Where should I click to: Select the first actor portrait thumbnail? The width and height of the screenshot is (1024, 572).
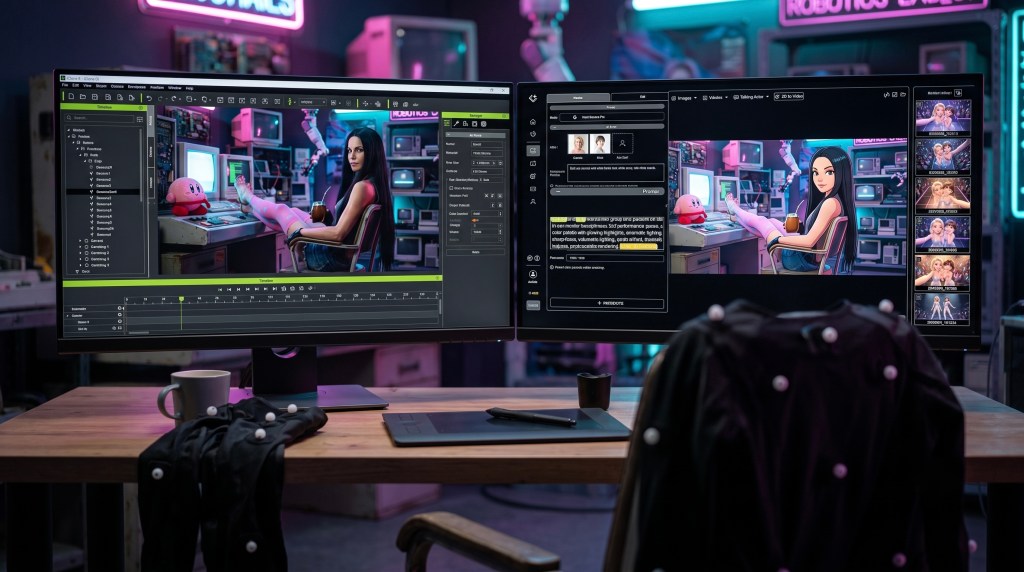pos(578,143)
